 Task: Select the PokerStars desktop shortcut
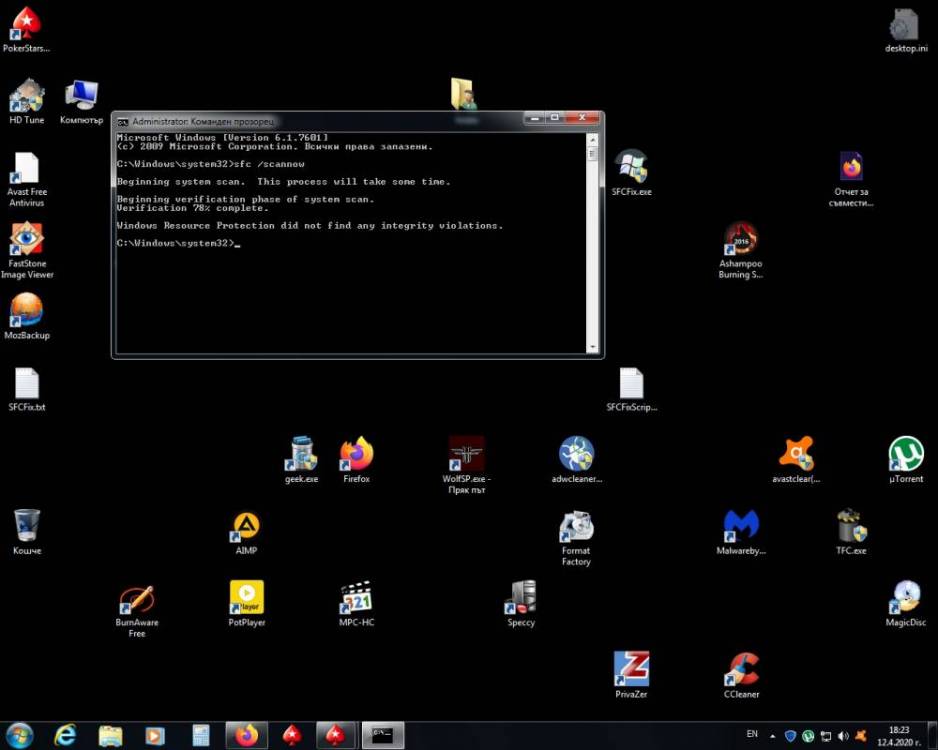[x=26, y=29]
